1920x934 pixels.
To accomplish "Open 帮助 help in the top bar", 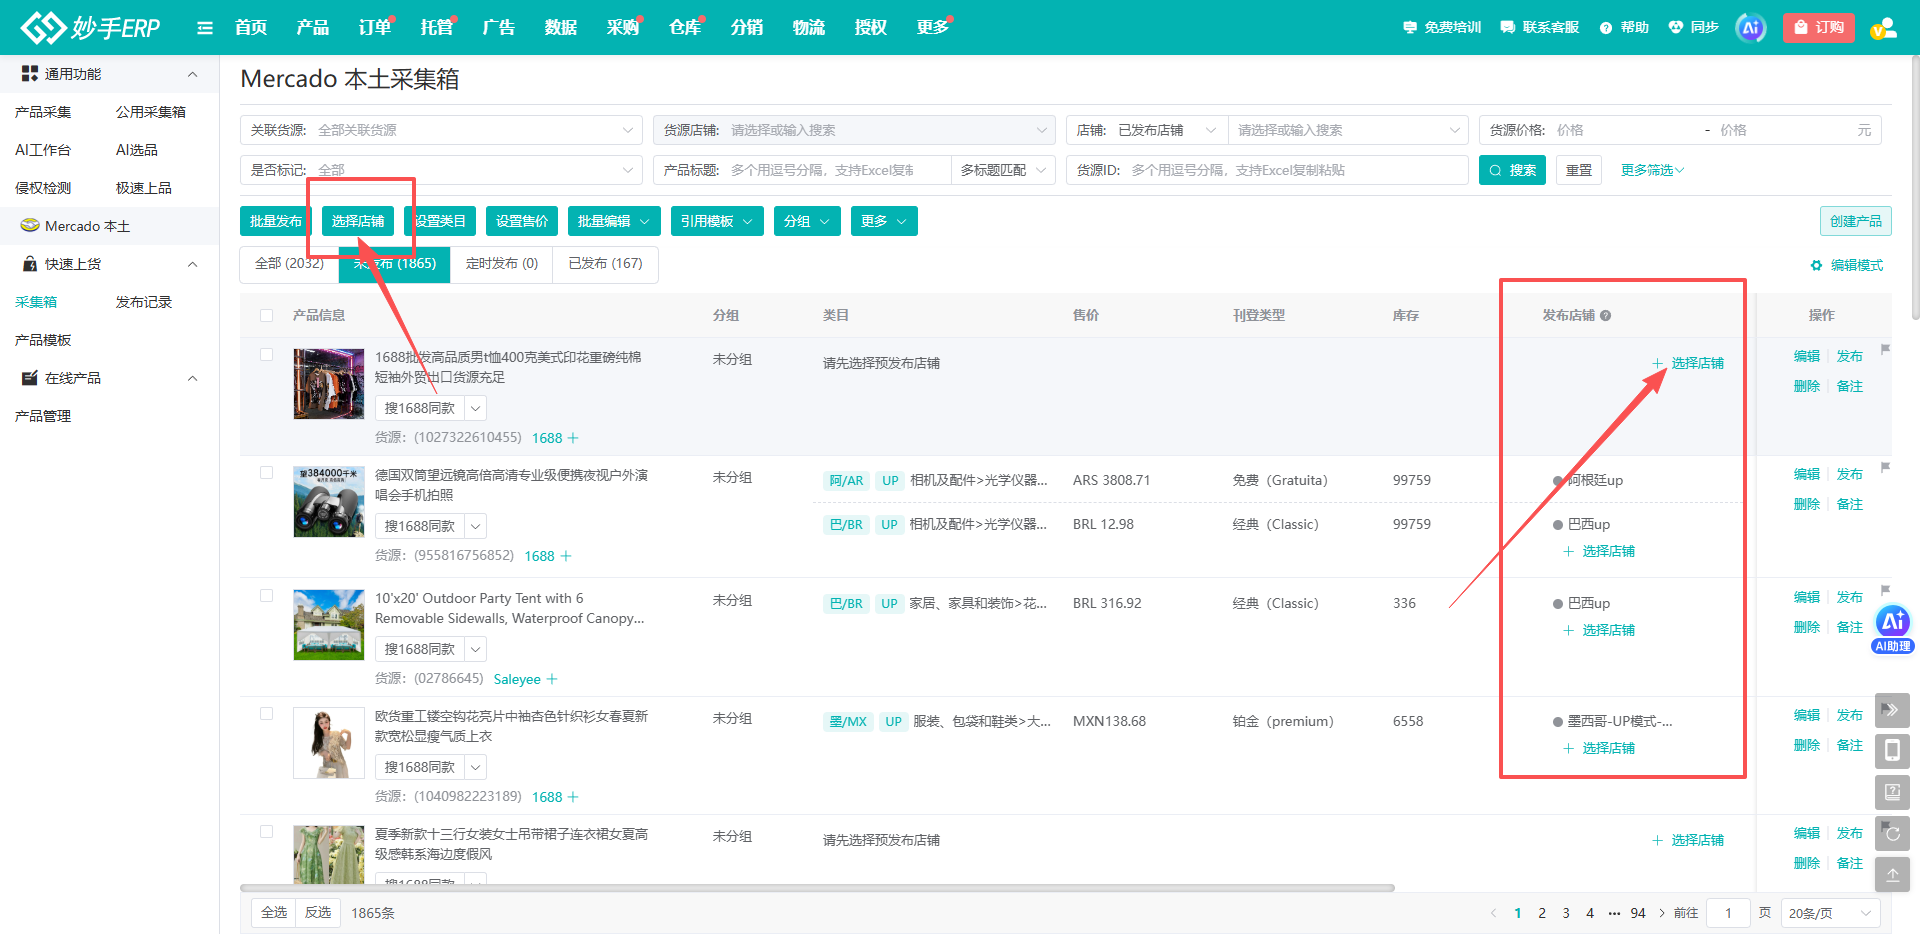I will (x=1625, y=27).
